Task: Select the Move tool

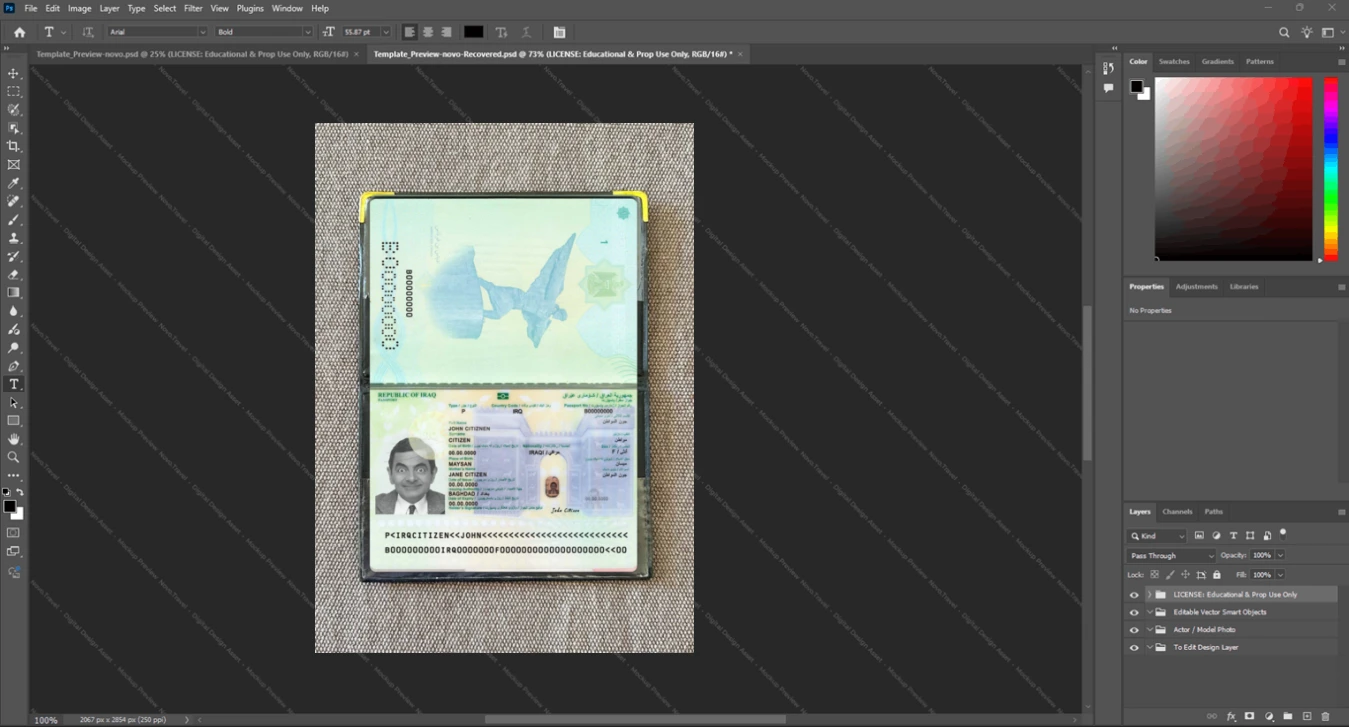Action: [14, 74]
